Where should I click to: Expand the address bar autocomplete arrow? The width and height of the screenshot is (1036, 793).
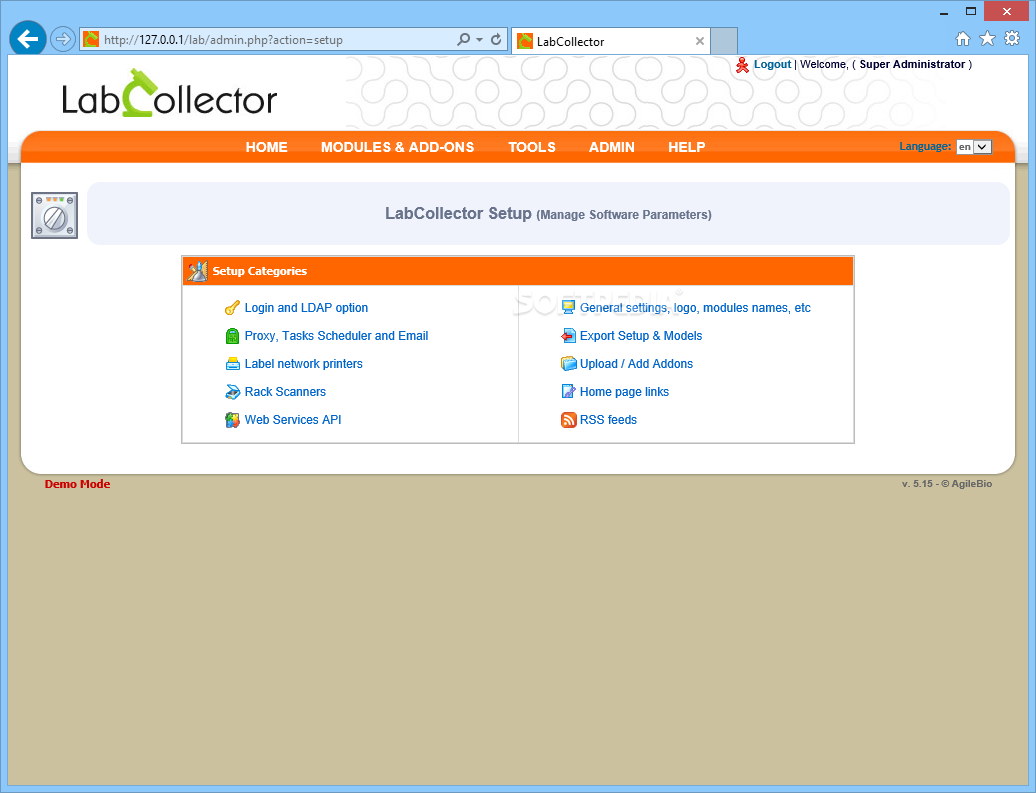tap(480, 40)
